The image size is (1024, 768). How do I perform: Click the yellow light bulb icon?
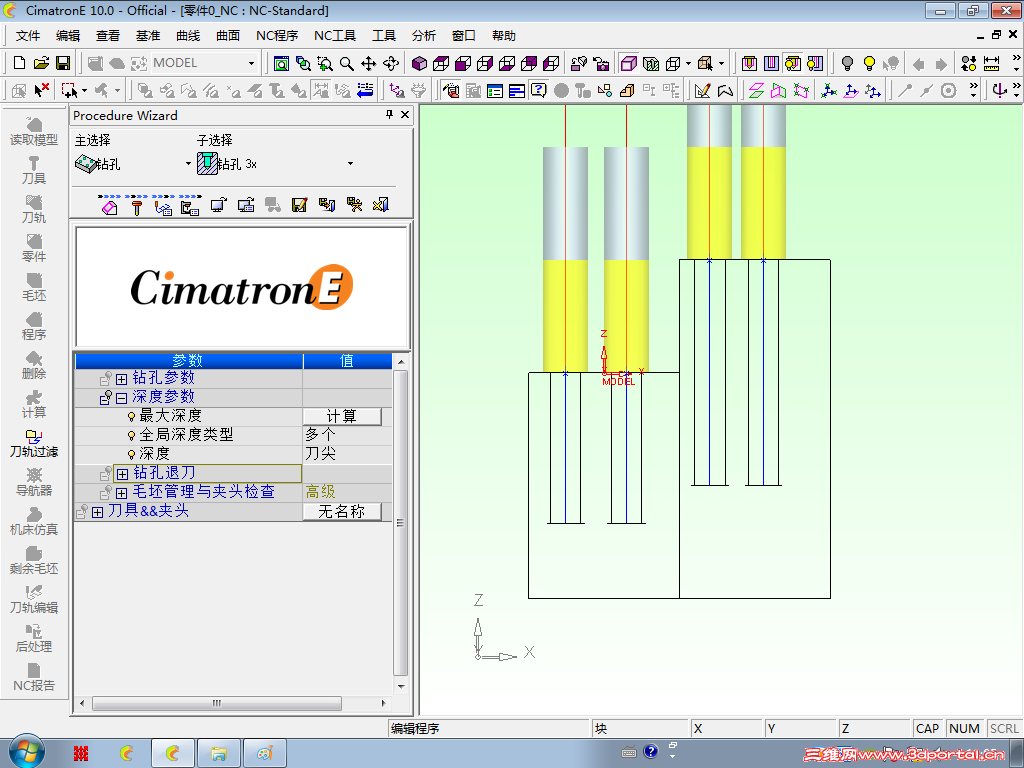(x=869, y=63)
